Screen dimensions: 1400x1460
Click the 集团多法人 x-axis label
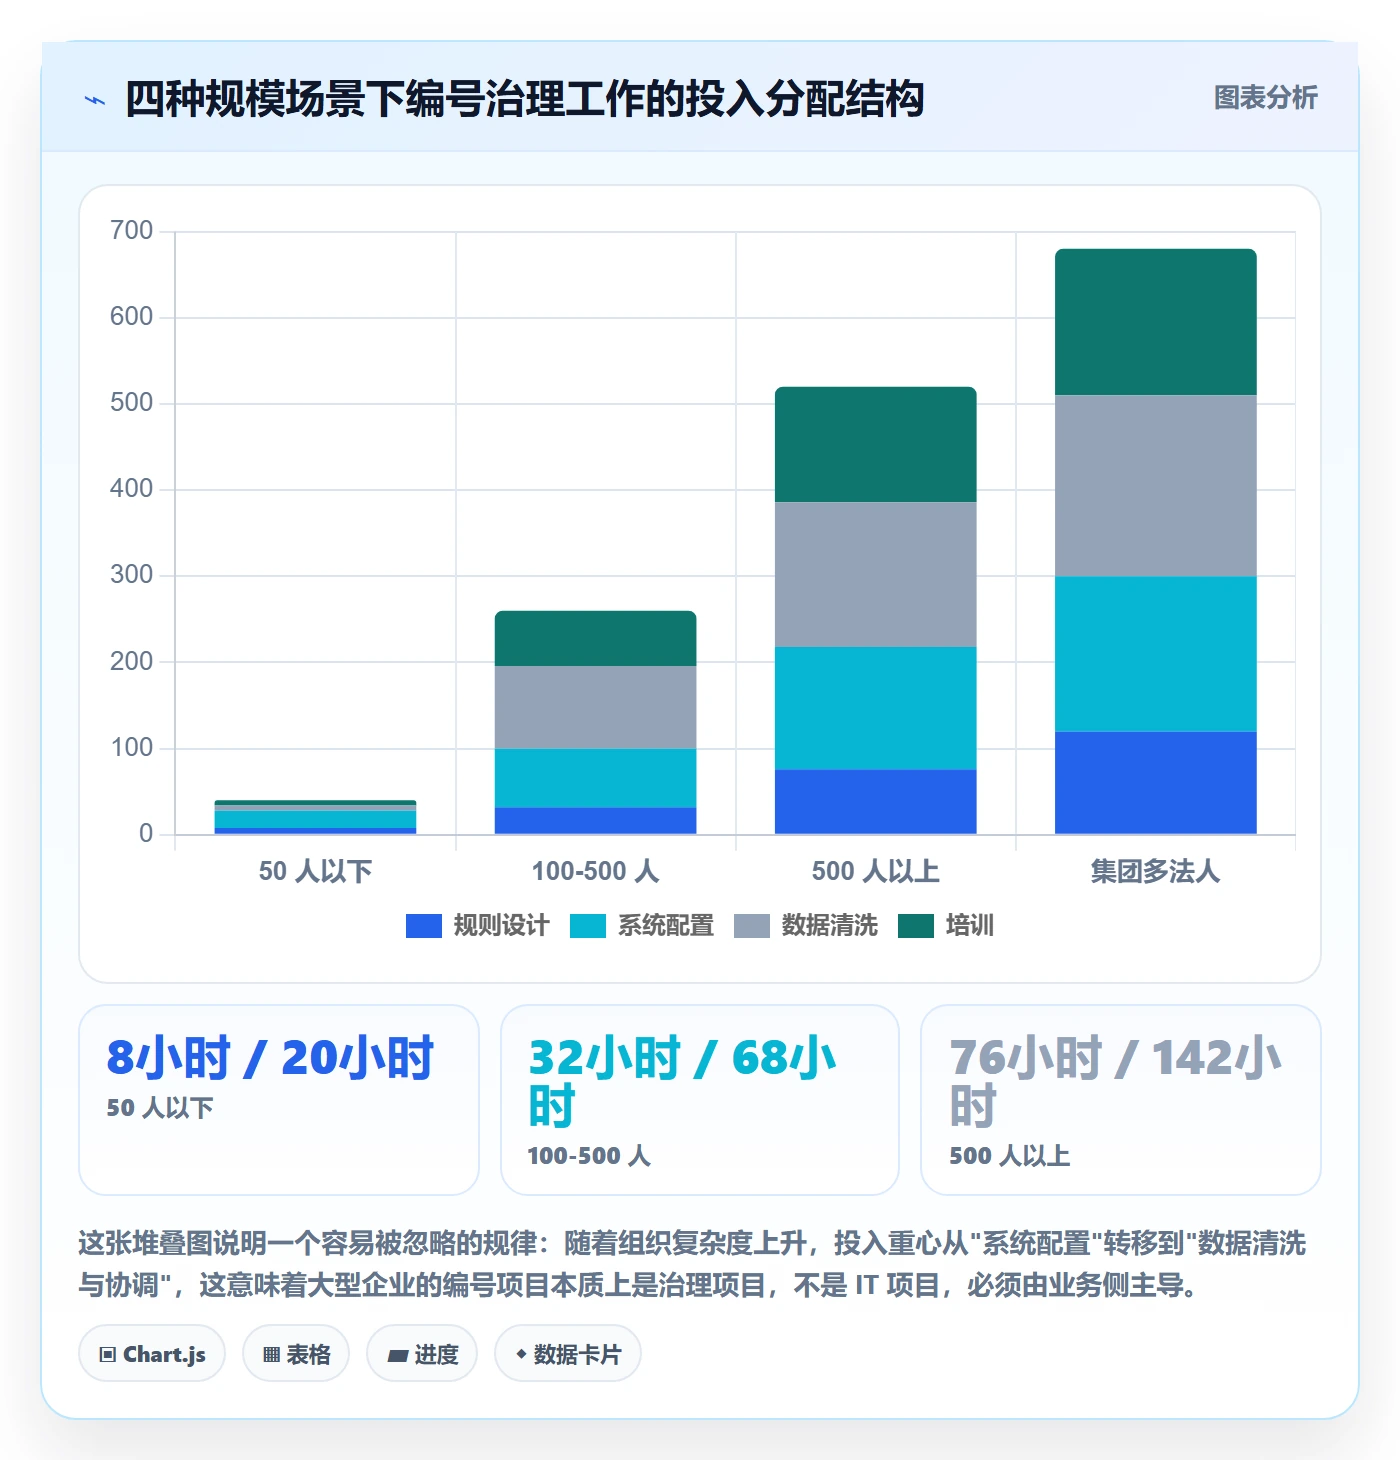pyautogui.click(x=1156, y=871)
